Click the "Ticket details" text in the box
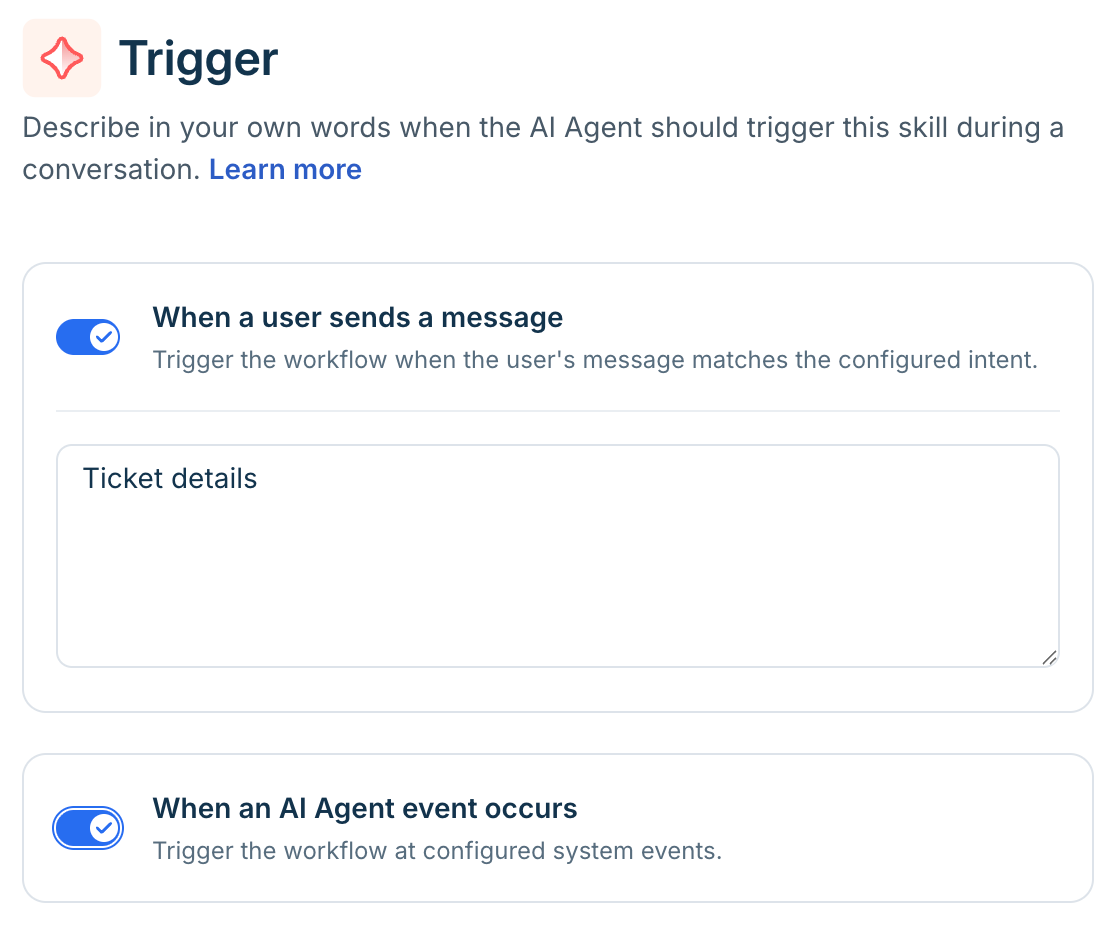The image size is (1116, 928). (x=170, y=478)
